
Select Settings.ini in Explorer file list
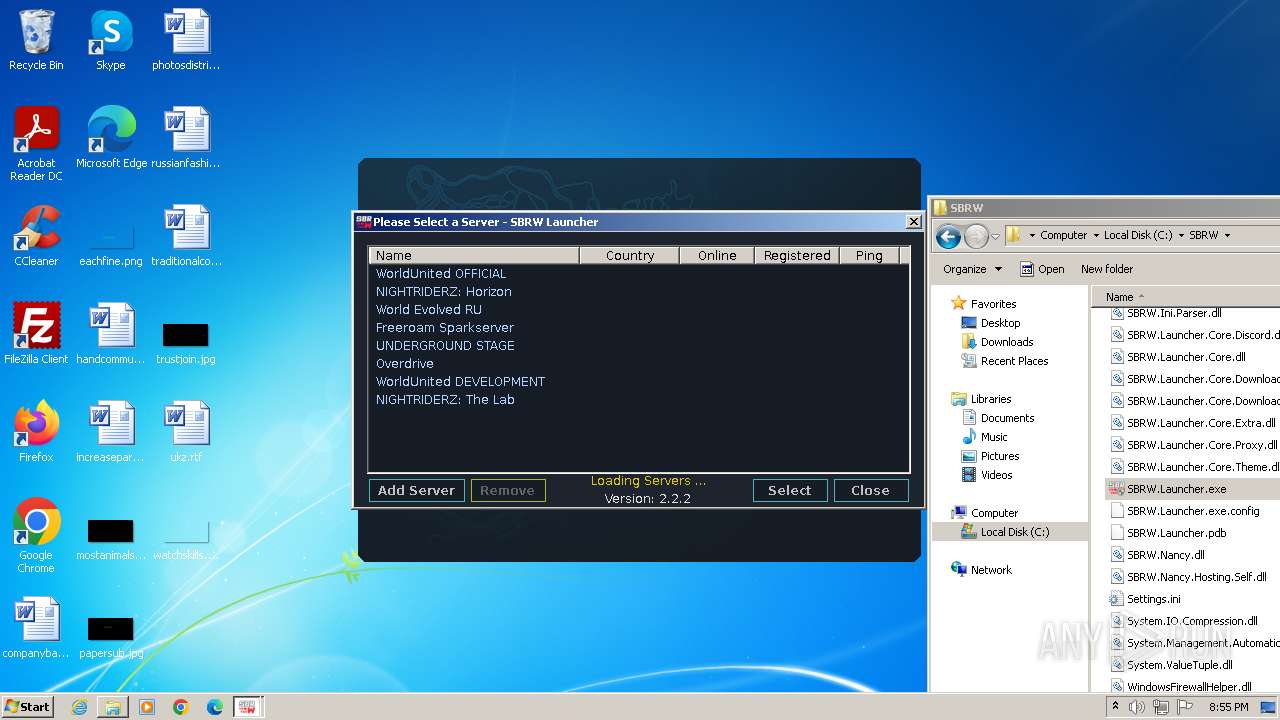point(1145,599)
